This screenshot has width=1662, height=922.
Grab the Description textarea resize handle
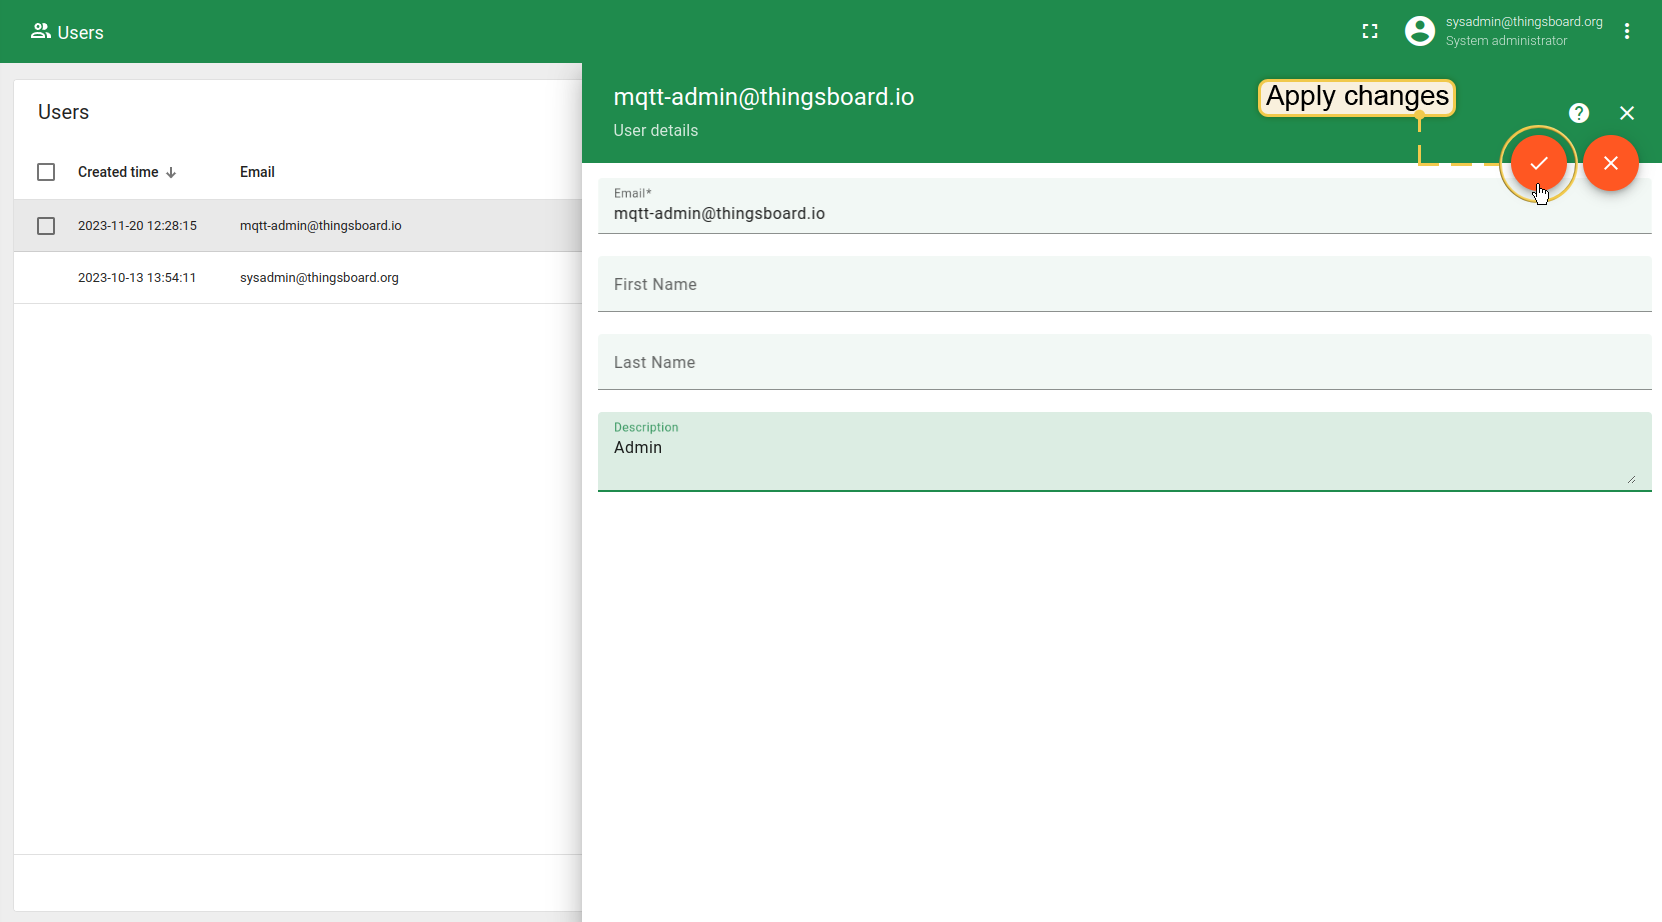[1631, 480]
